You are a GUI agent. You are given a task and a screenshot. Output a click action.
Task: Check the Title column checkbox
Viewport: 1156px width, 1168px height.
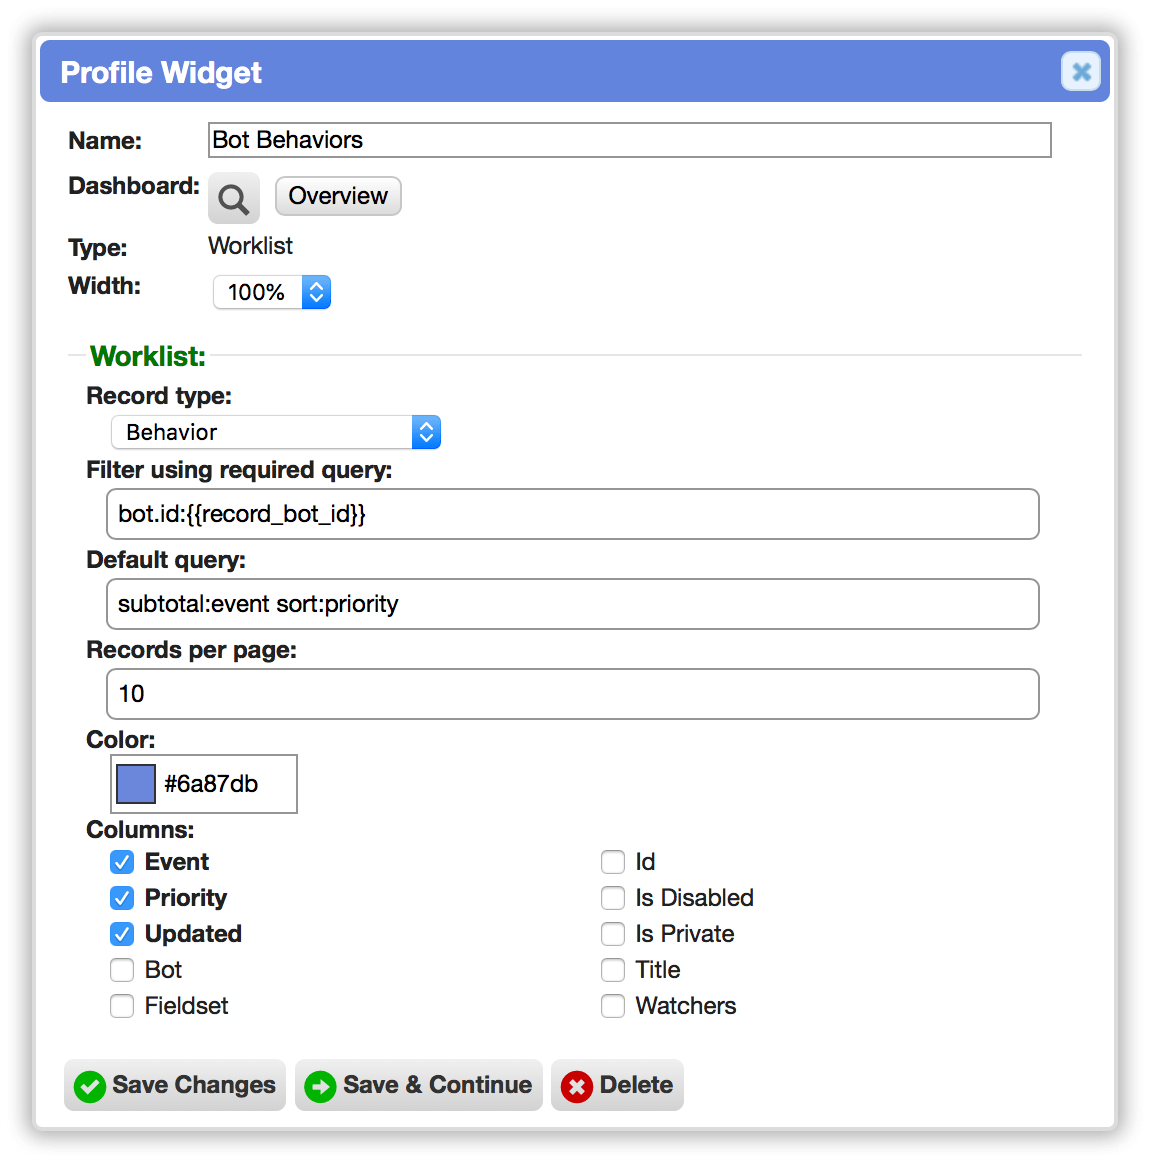(x=613, y=970)
